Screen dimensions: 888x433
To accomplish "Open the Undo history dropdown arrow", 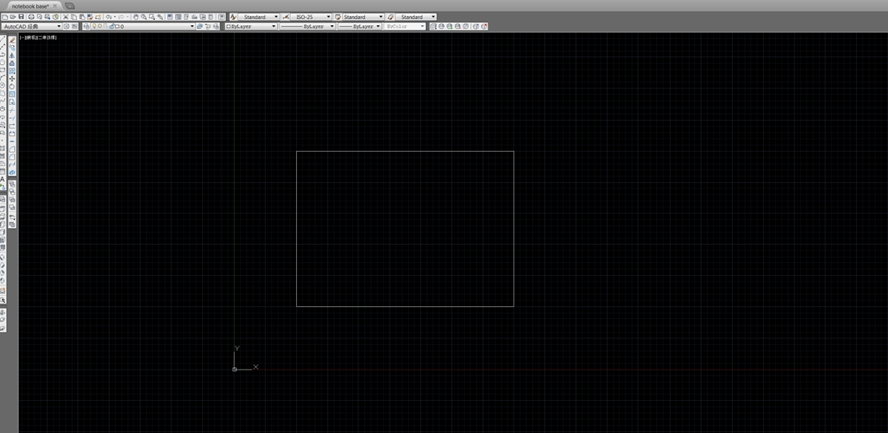I will point(115,17).
